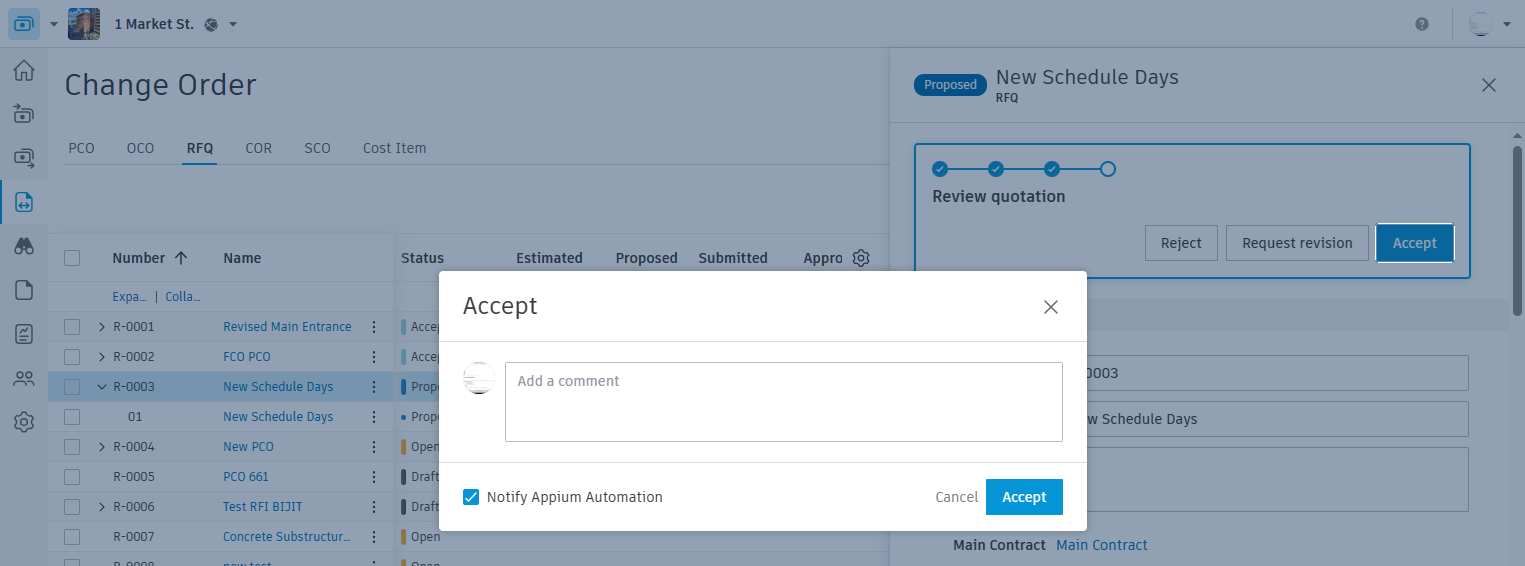This screenshot has height=566, width=1525.
Task: Open more options for New PCO
Action: coord(374,447)
